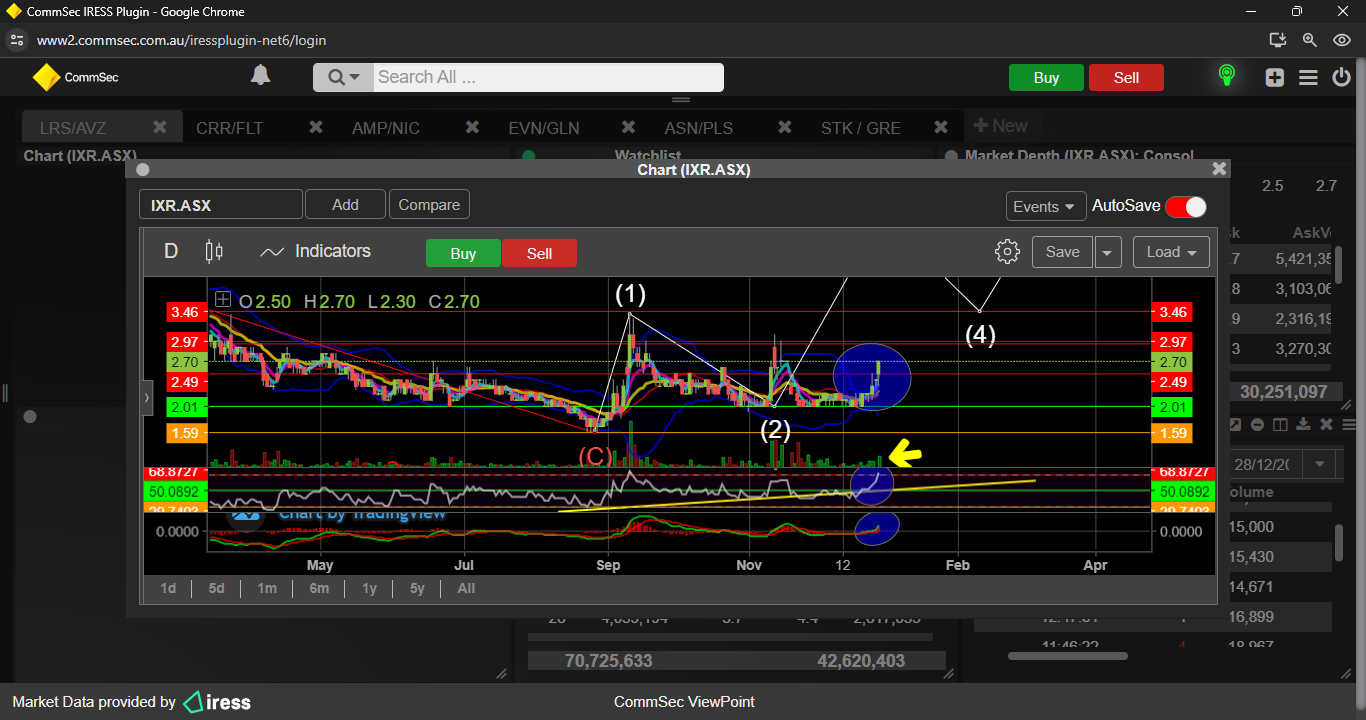Select the 6m chart range
This screenshot has width=1366, height=720.
tap(319, 588)
